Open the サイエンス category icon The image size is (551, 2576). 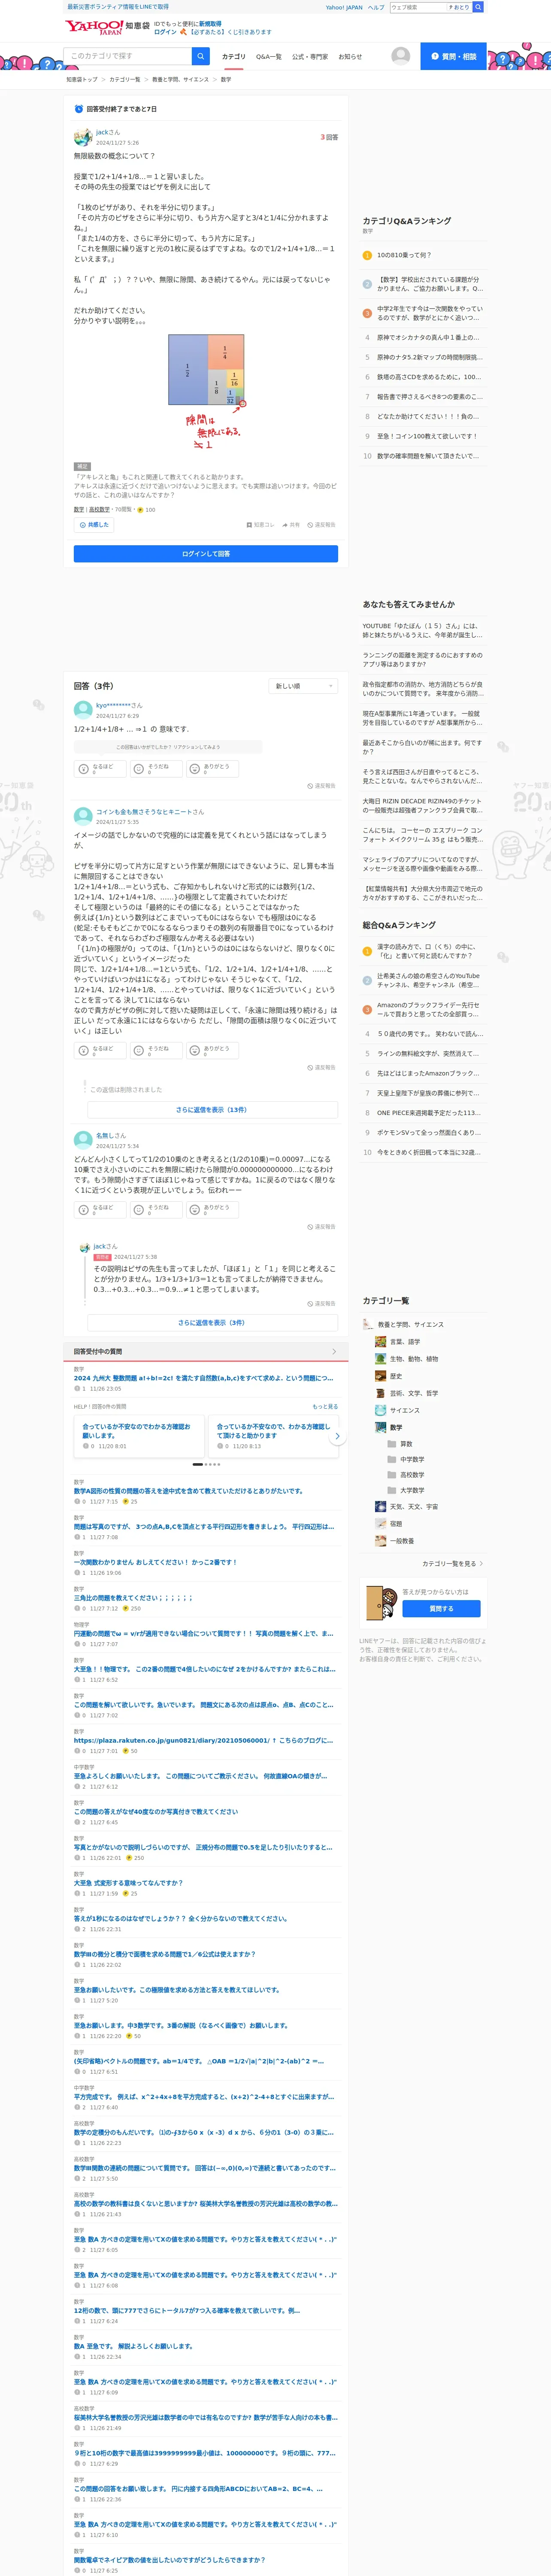pos(380,1410)
